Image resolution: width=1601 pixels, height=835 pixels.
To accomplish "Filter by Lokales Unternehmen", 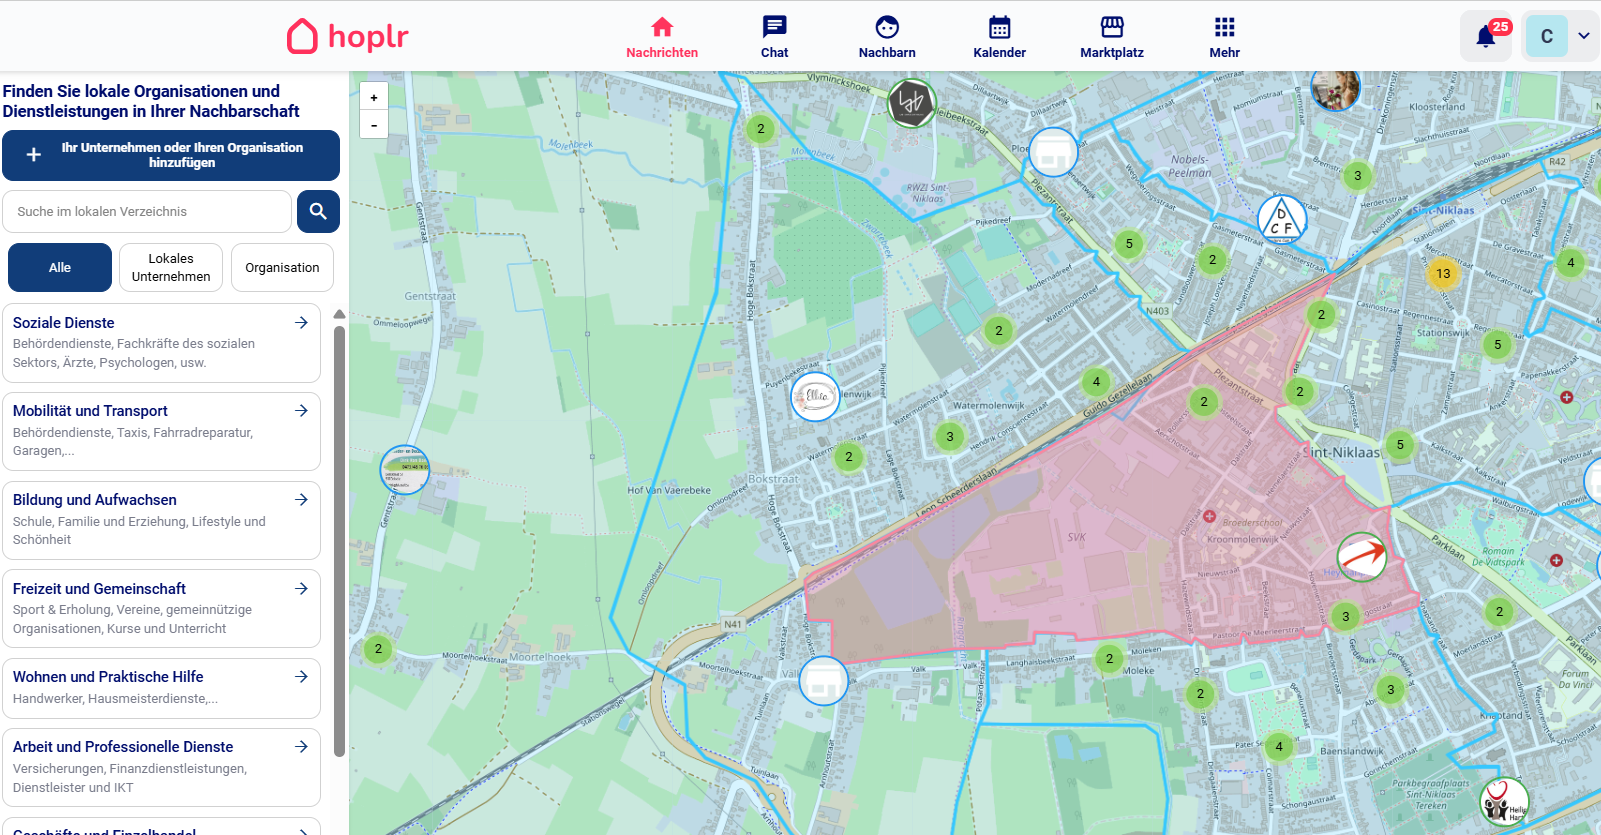I will 171,268.
